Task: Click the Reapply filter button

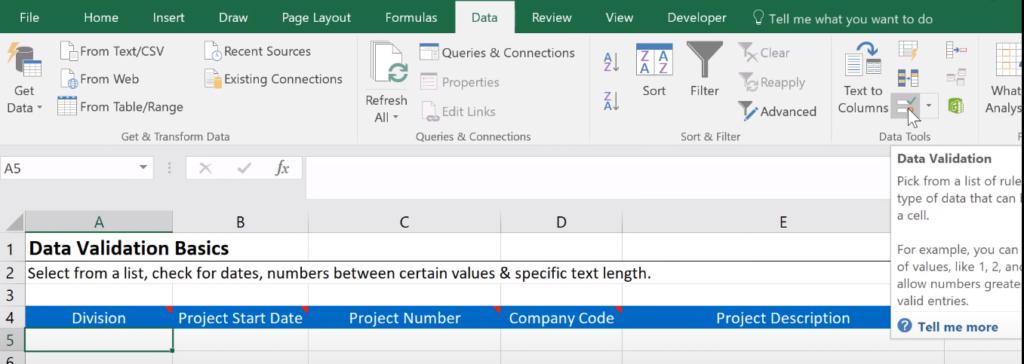Action: 772,83
